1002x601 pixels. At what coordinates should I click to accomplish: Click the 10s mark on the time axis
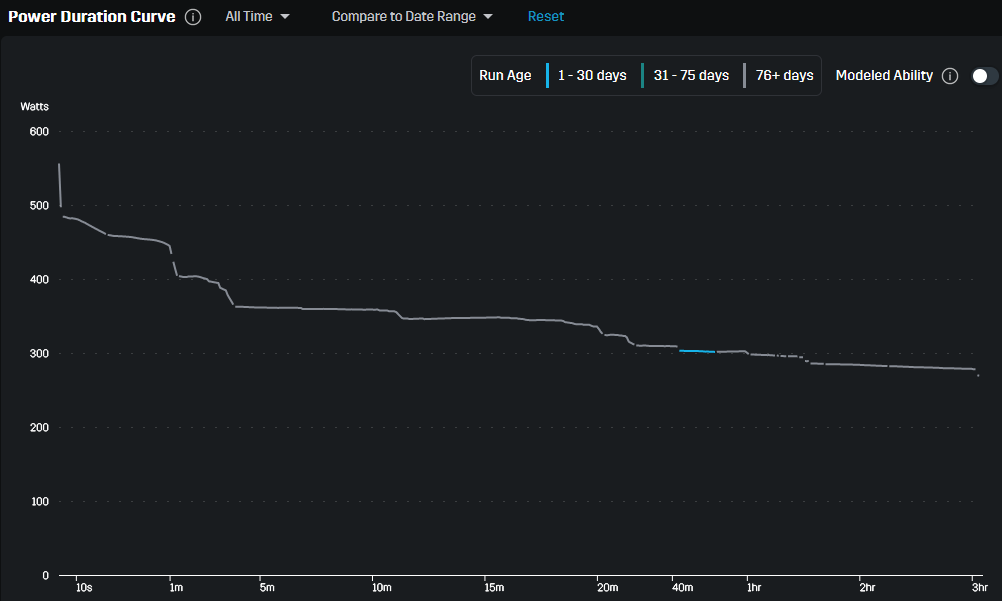point(83,588)
